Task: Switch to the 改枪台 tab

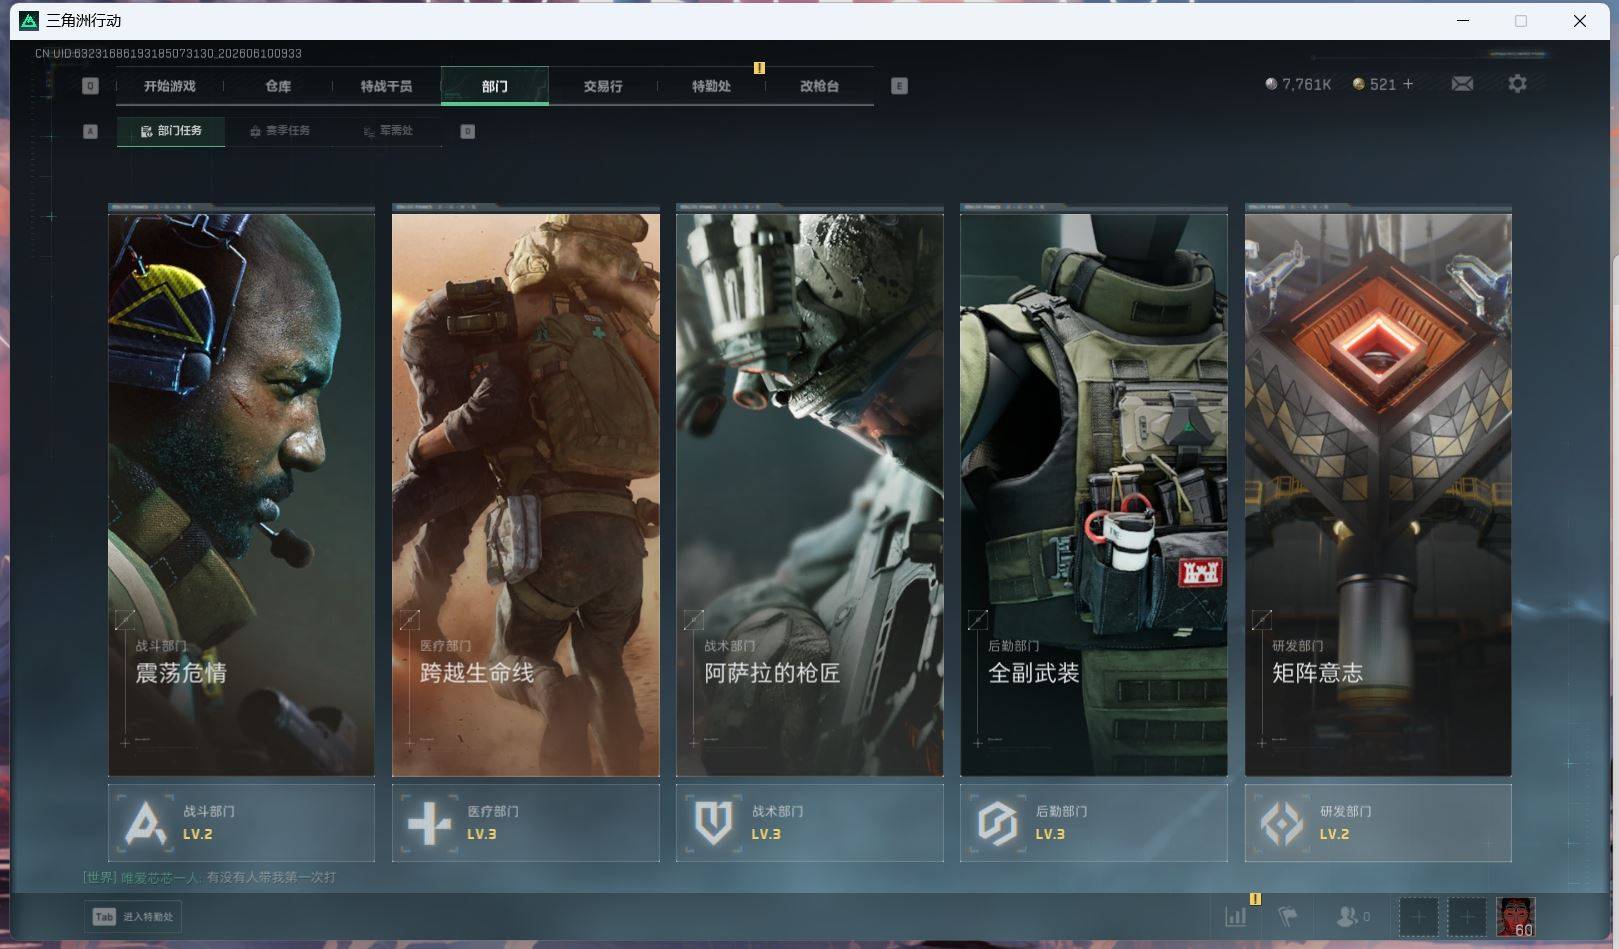Action: (x=819, y=86)
